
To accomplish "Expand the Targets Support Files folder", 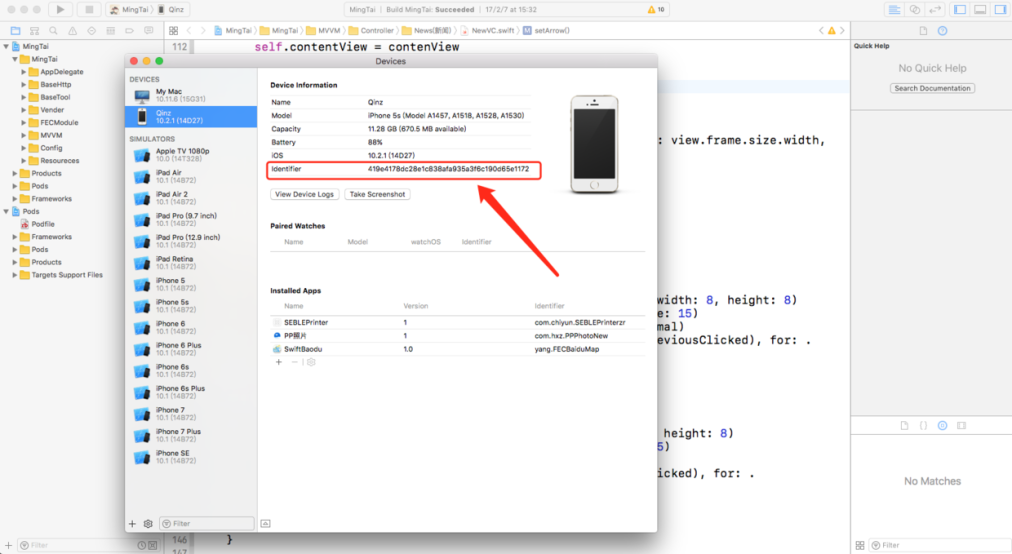I will coord(15,275).
